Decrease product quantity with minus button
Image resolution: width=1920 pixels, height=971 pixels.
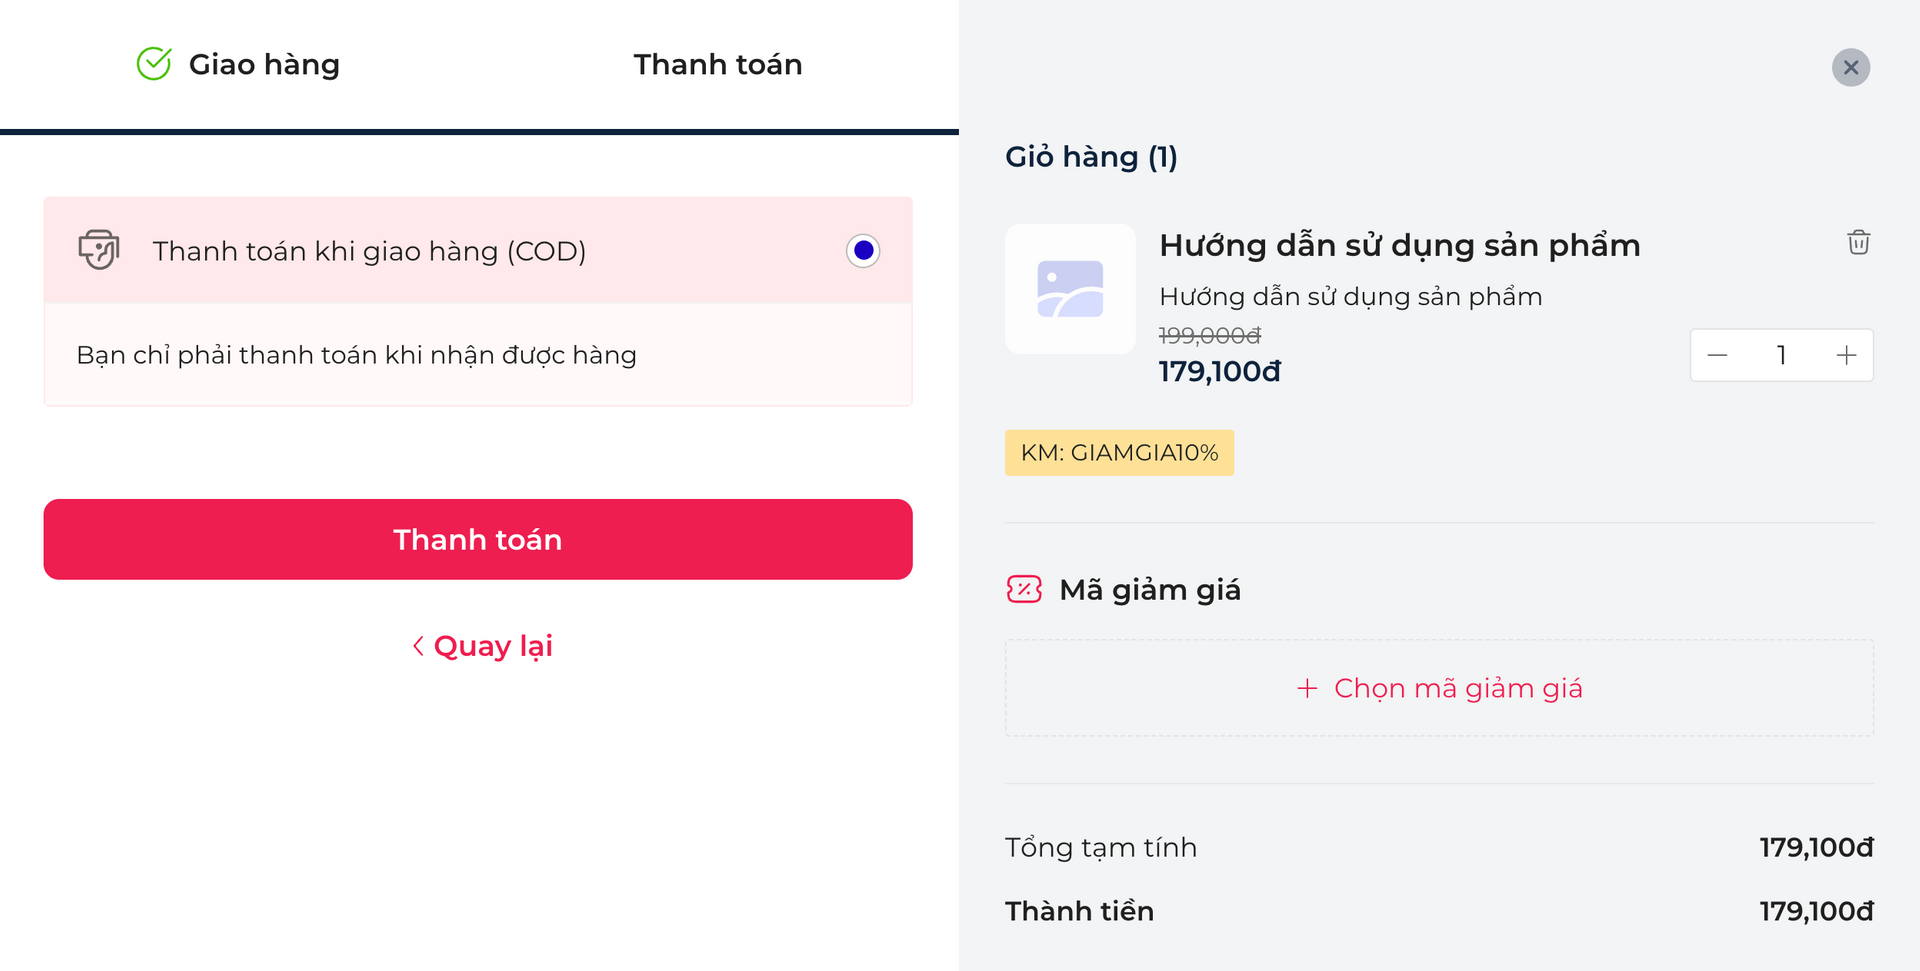(1717, 355)
